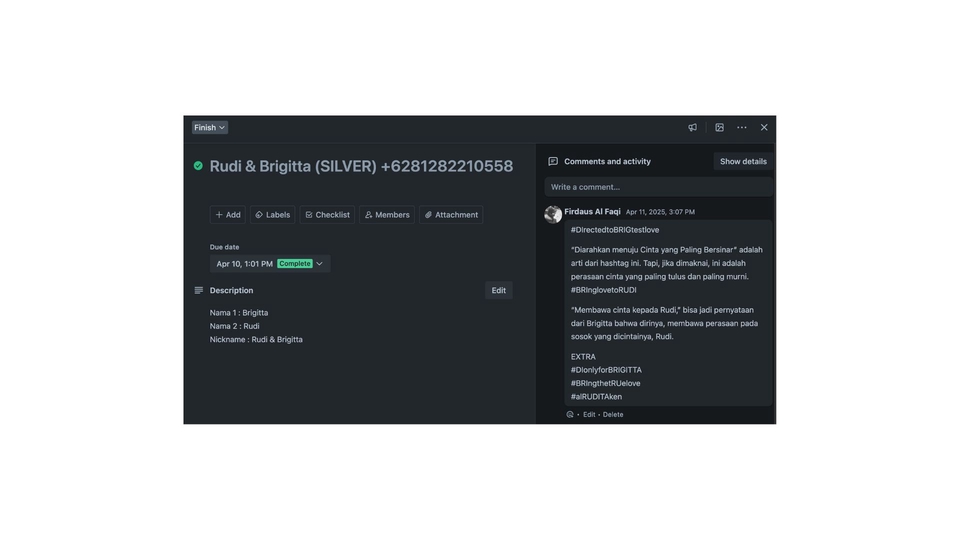This screenshot has height=540, width=960.
Task: Click the Edit link under the comment
Action: coord(589,415)
